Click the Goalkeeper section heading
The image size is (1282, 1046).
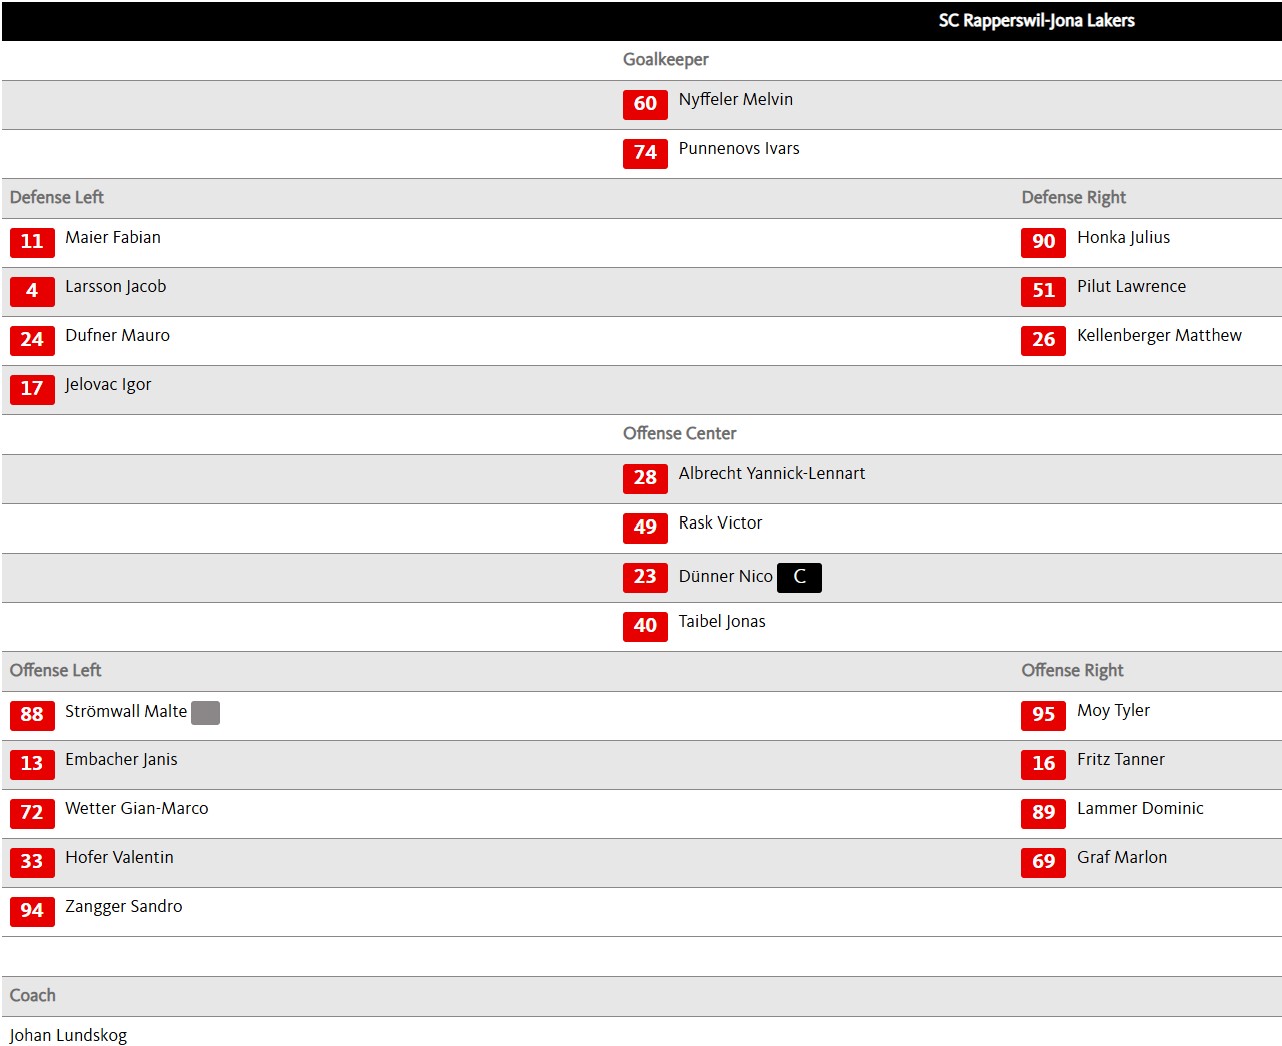(x=665, y=60)
